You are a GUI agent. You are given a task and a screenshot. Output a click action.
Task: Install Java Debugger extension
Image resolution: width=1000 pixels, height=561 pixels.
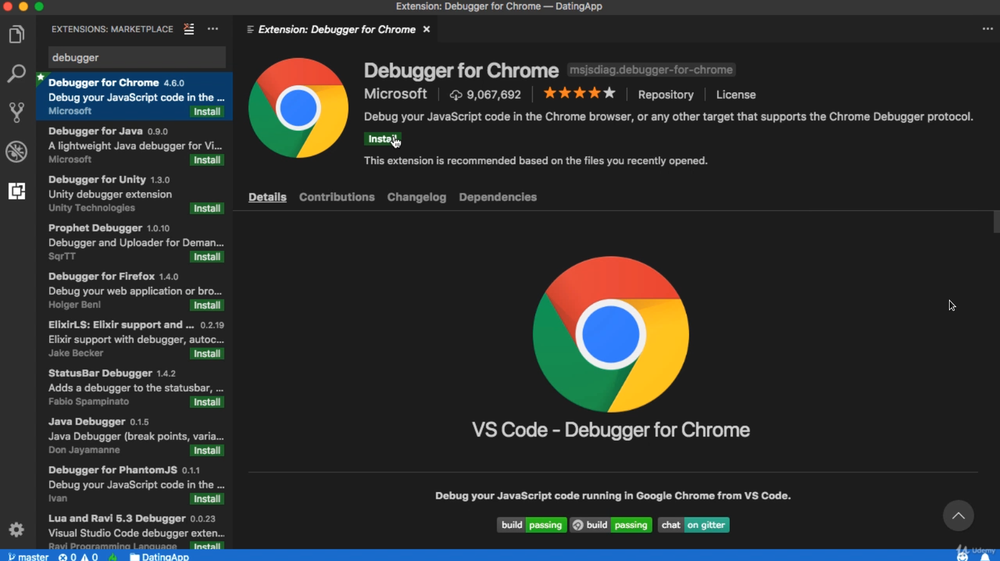(x=207, y=451)
